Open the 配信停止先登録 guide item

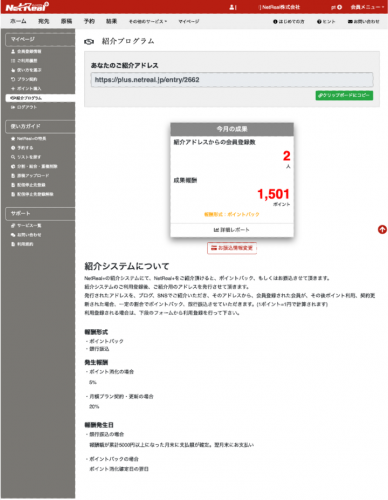pos(28,185)
